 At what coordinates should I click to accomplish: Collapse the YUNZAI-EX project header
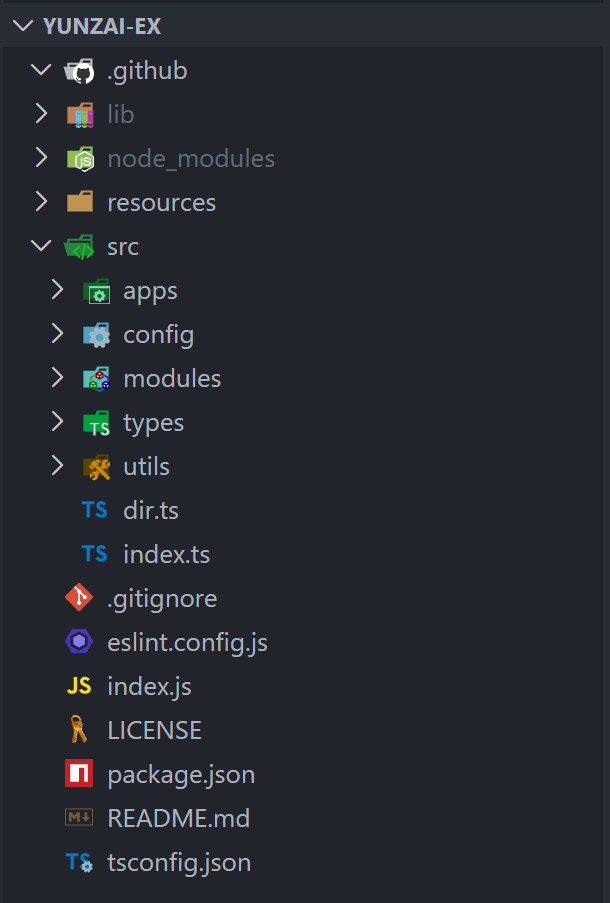[x=22, y=26]
